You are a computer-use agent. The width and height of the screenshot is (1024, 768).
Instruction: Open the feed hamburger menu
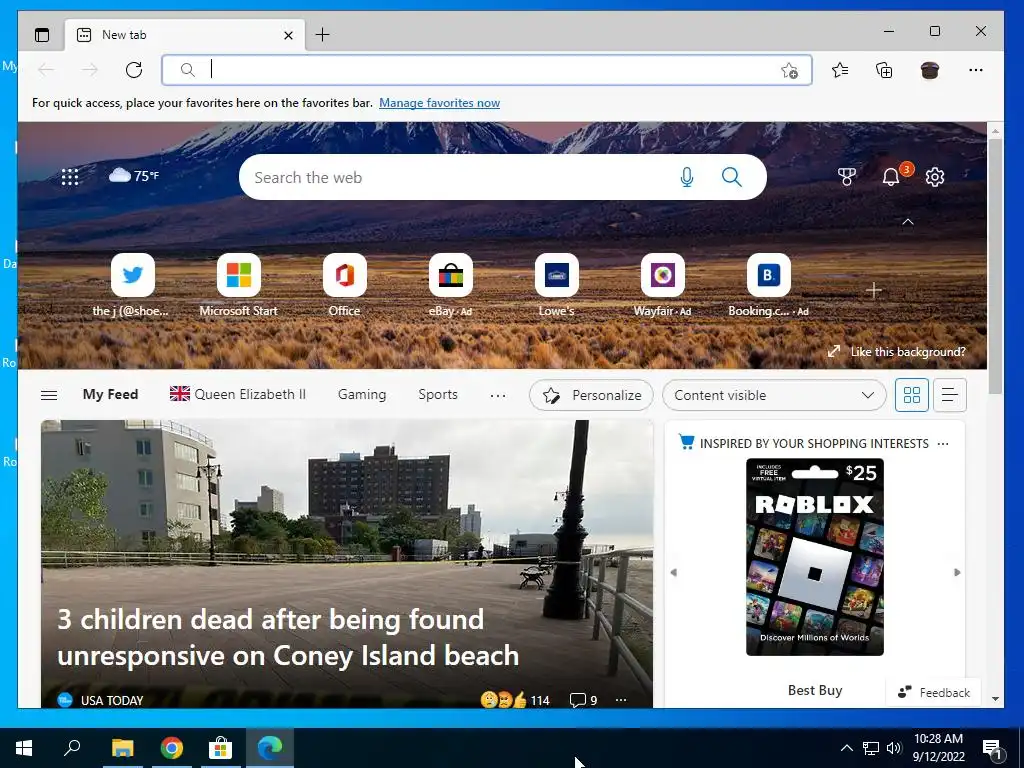pos(49,395)
